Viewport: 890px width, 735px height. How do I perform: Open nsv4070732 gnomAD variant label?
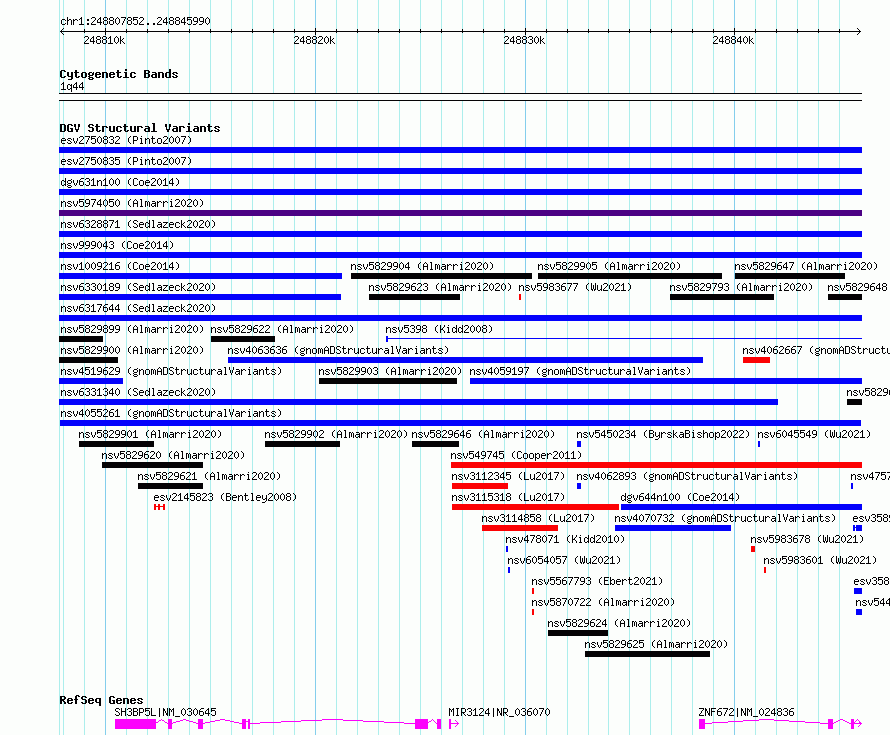tap(725, 518)
